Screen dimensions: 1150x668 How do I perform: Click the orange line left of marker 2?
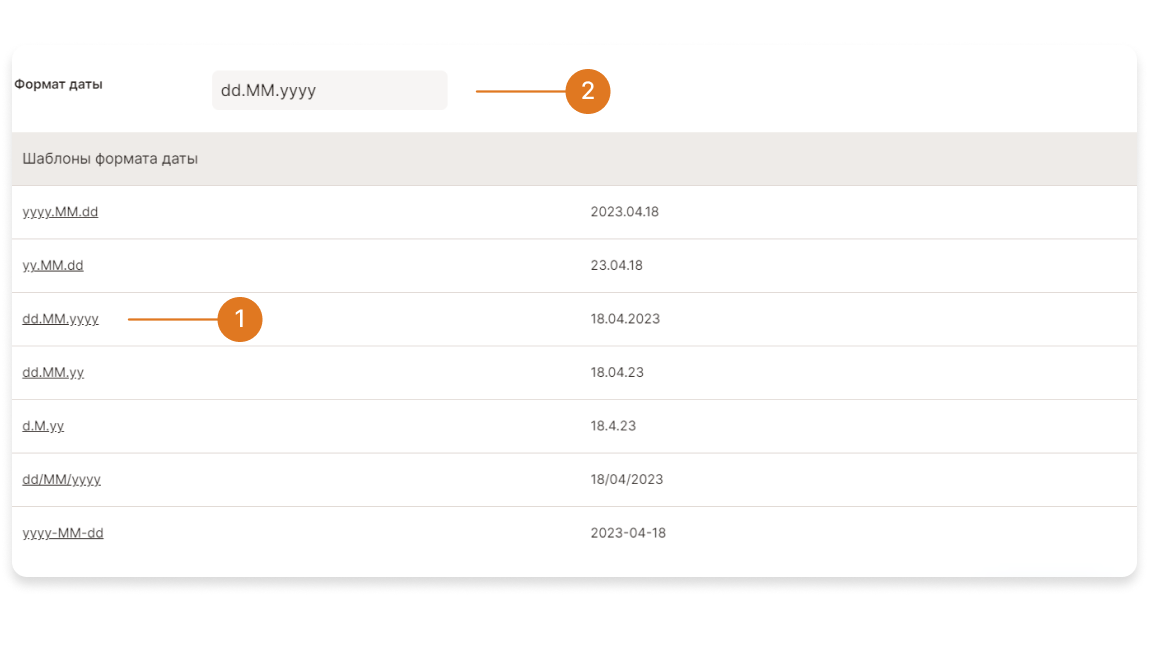click(x=520, y=91)
